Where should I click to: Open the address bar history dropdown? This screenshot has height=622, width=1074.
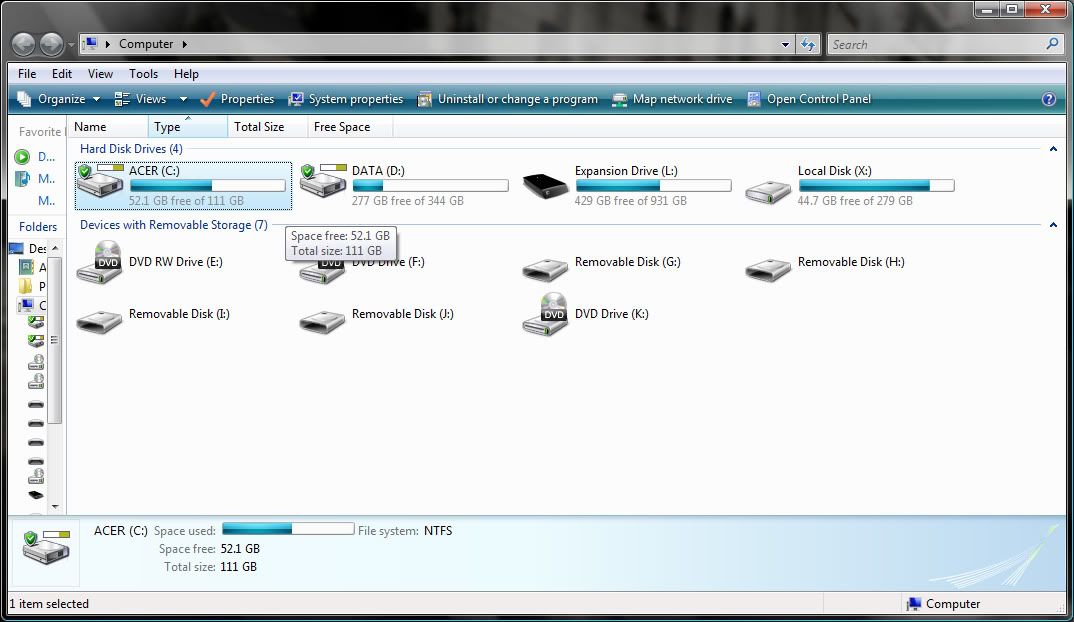pyautogui.click(x=785, y=45)
